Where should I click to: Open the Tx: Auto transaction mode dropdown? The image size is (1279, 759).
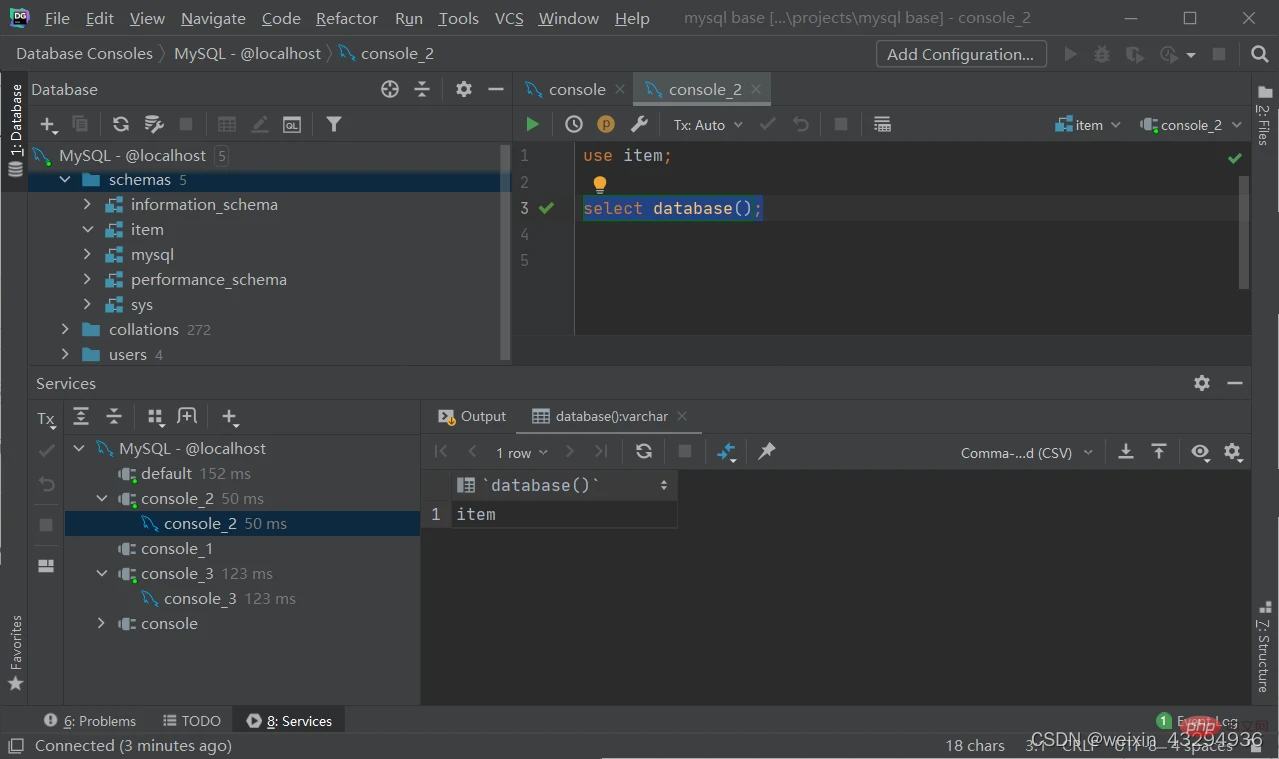click(x=708, y=125)
